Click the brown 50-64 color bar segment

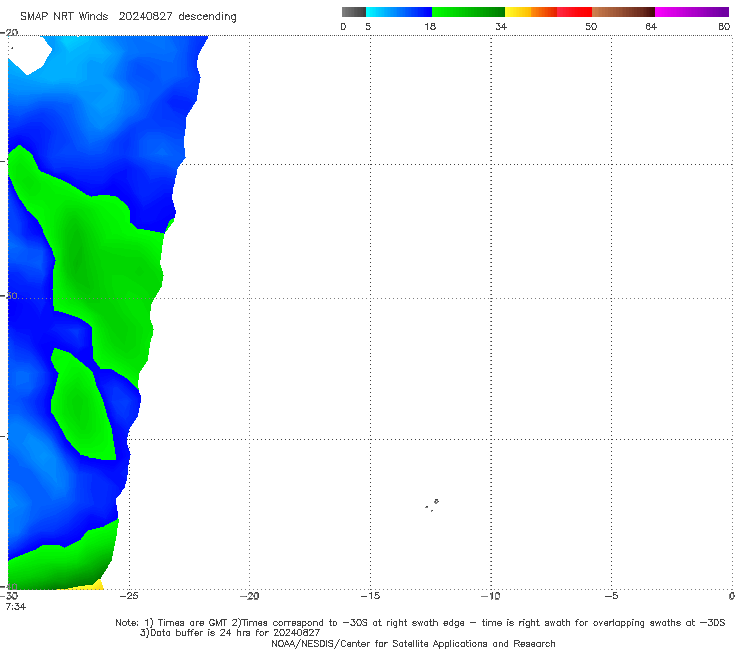[x=623, y=12]
